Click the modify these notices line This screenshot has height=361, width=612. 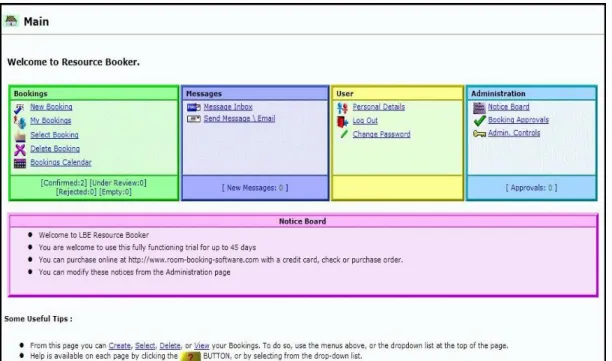[x=134, y=272]
